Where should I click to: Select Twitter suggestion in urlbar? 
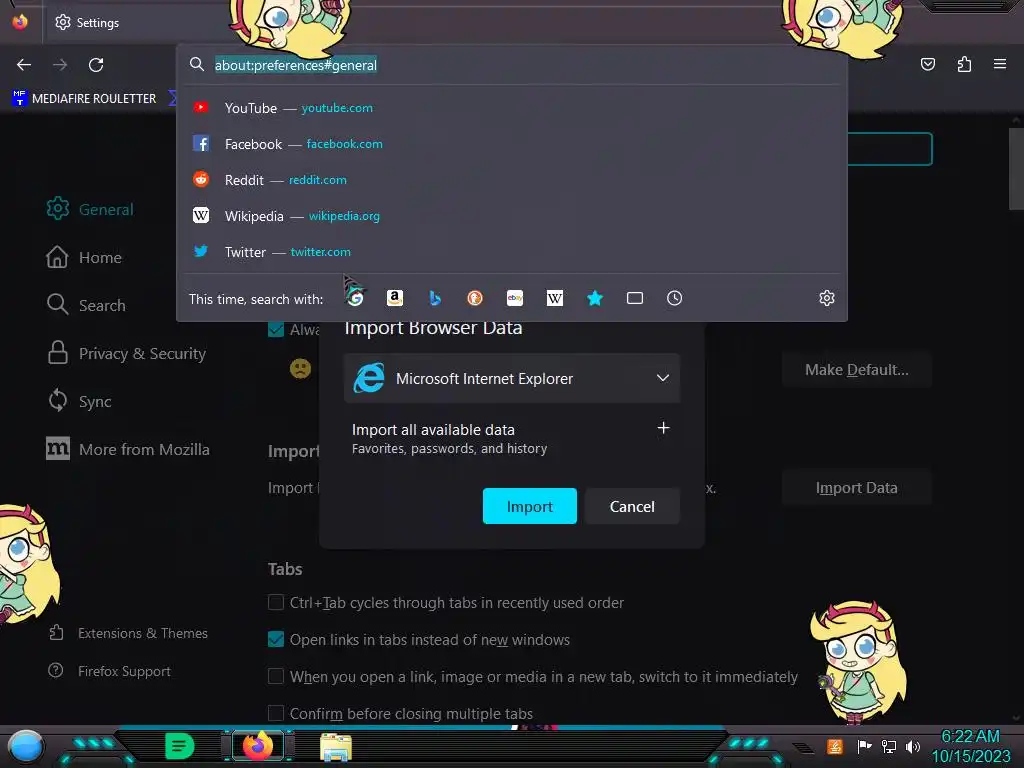512,251
